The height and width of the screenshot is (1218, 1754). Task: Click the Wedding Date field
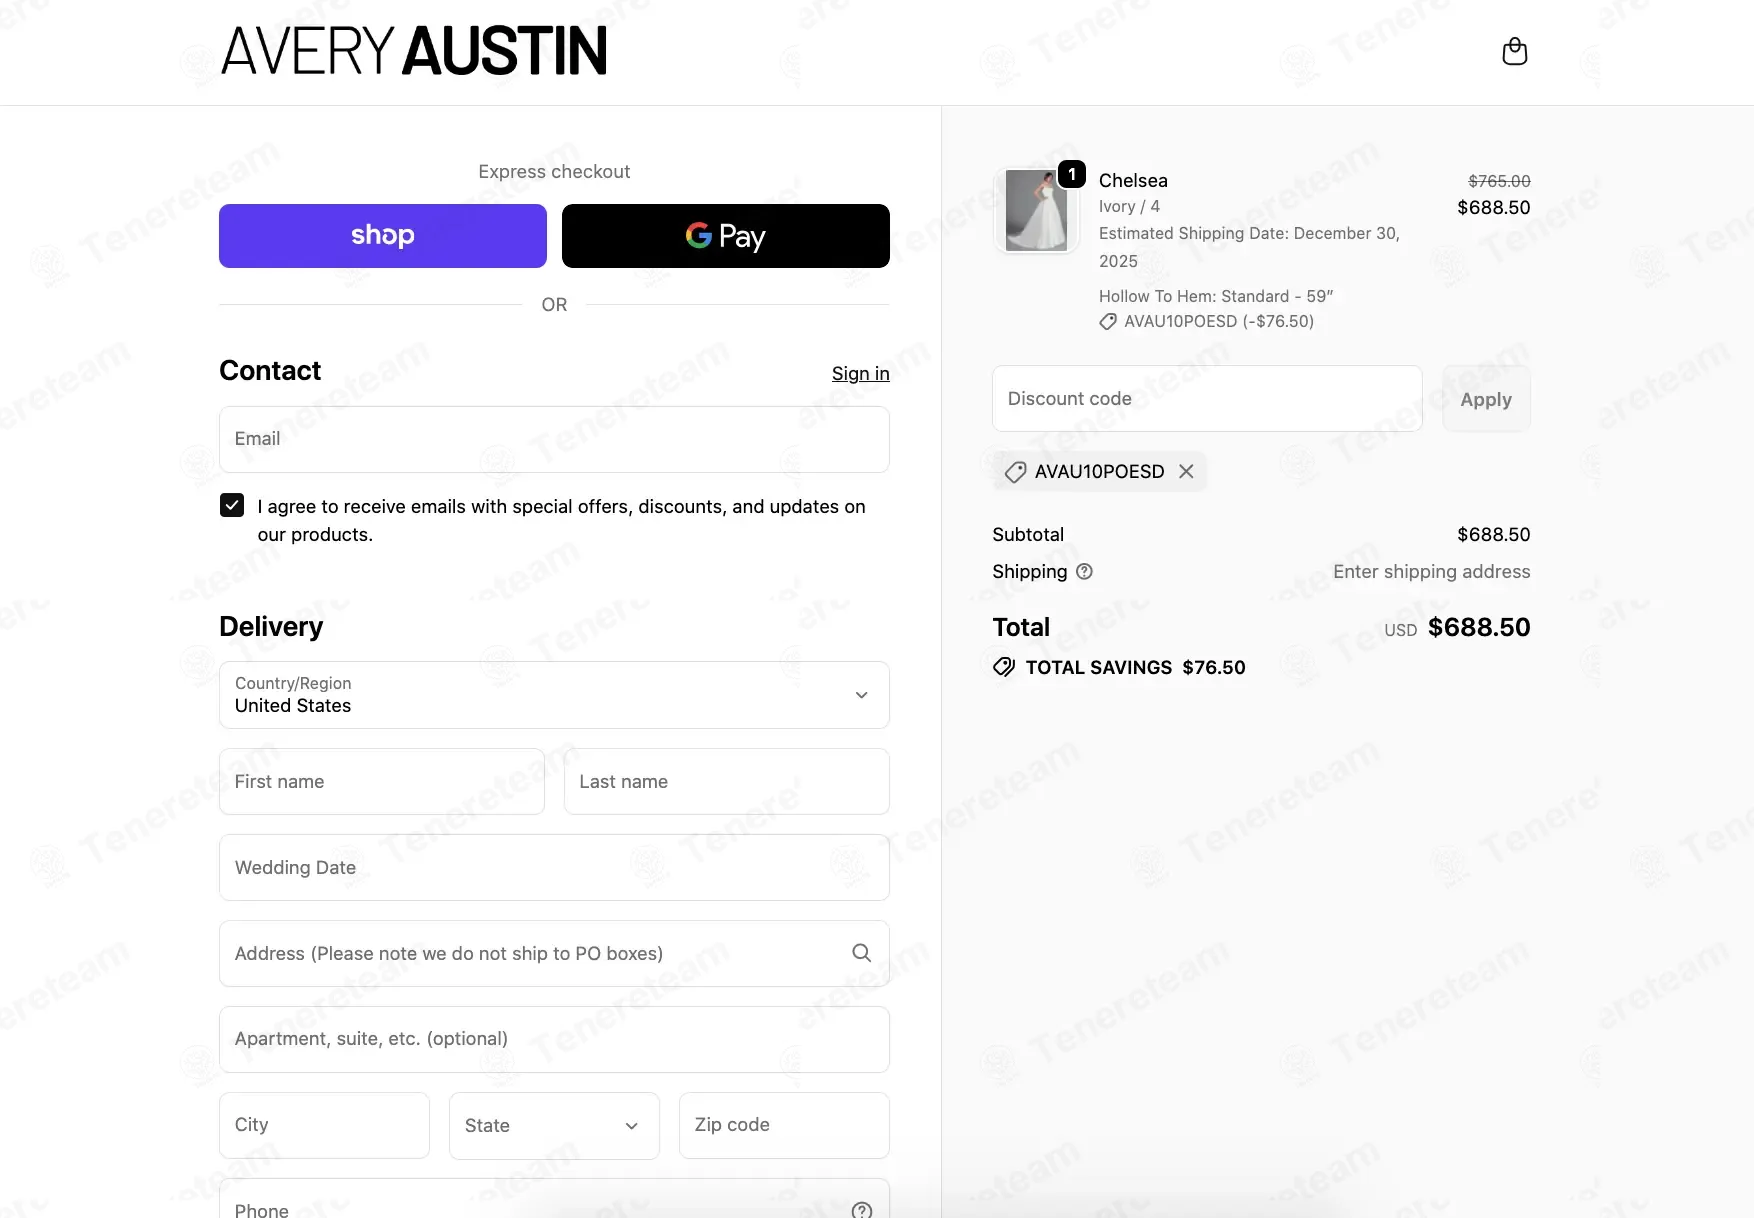(x=554, y=868)
